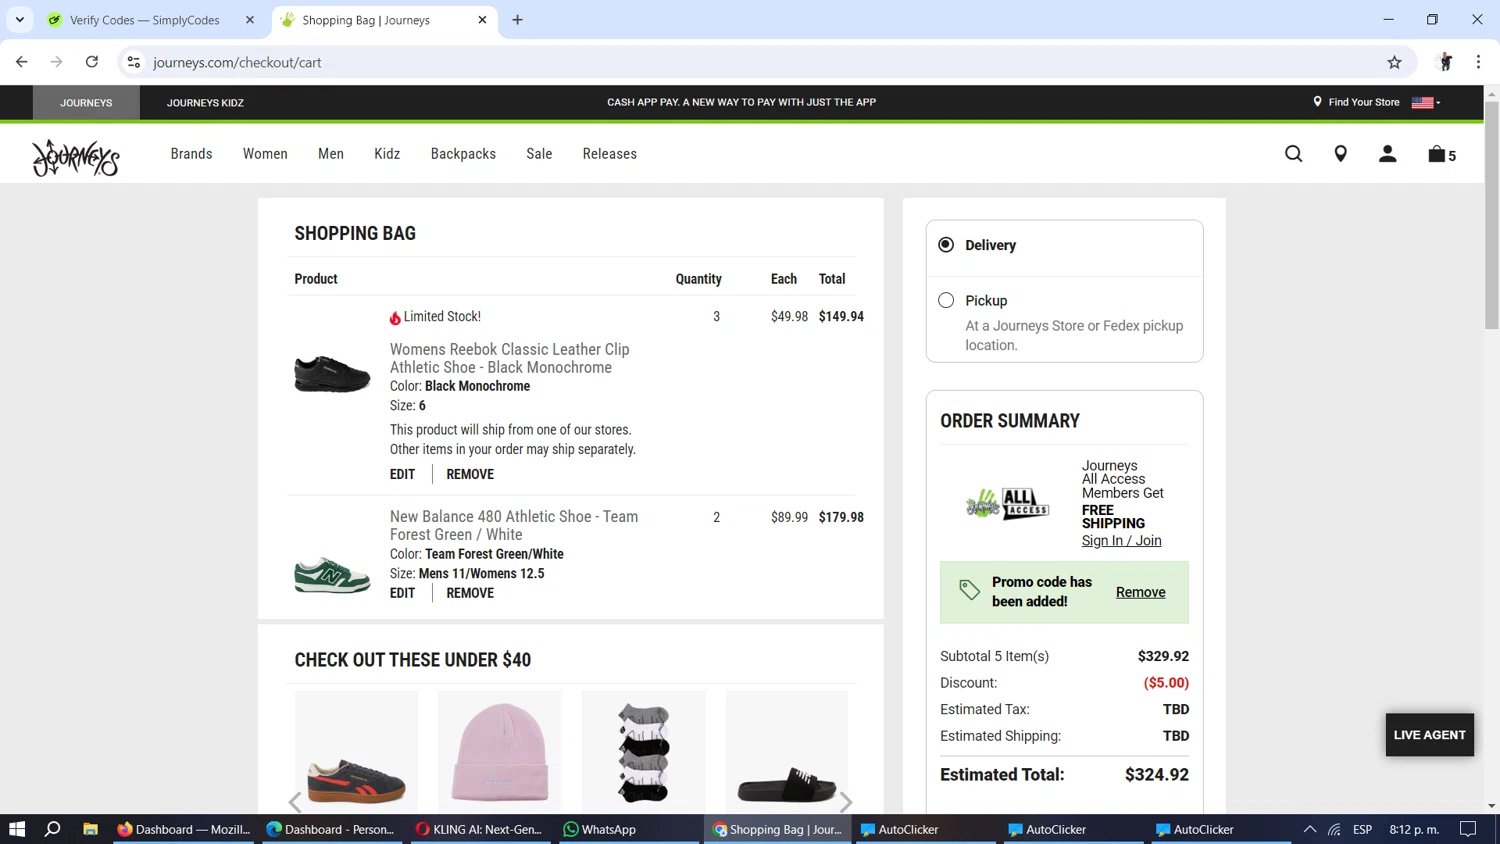The width and height of the screenshot is (1500, 844).
Task: Show previous products in the under $40 carousel
Action: (295, 802)
